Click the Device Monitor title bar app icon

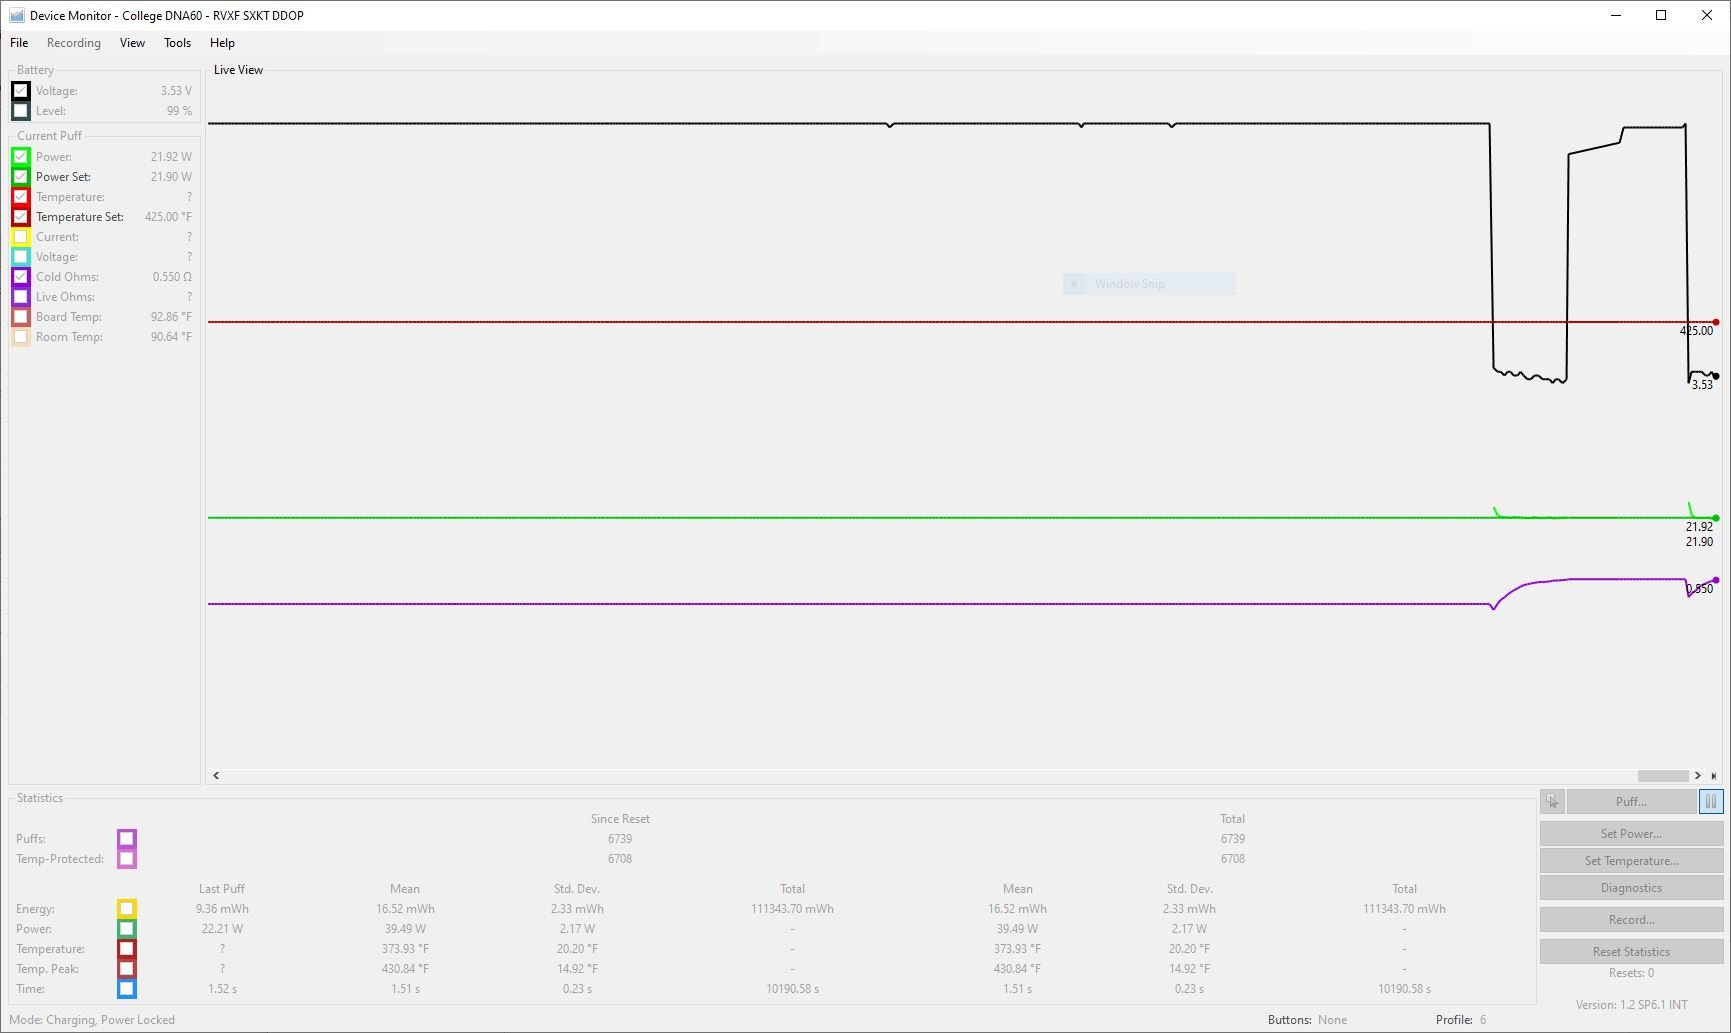16,15
